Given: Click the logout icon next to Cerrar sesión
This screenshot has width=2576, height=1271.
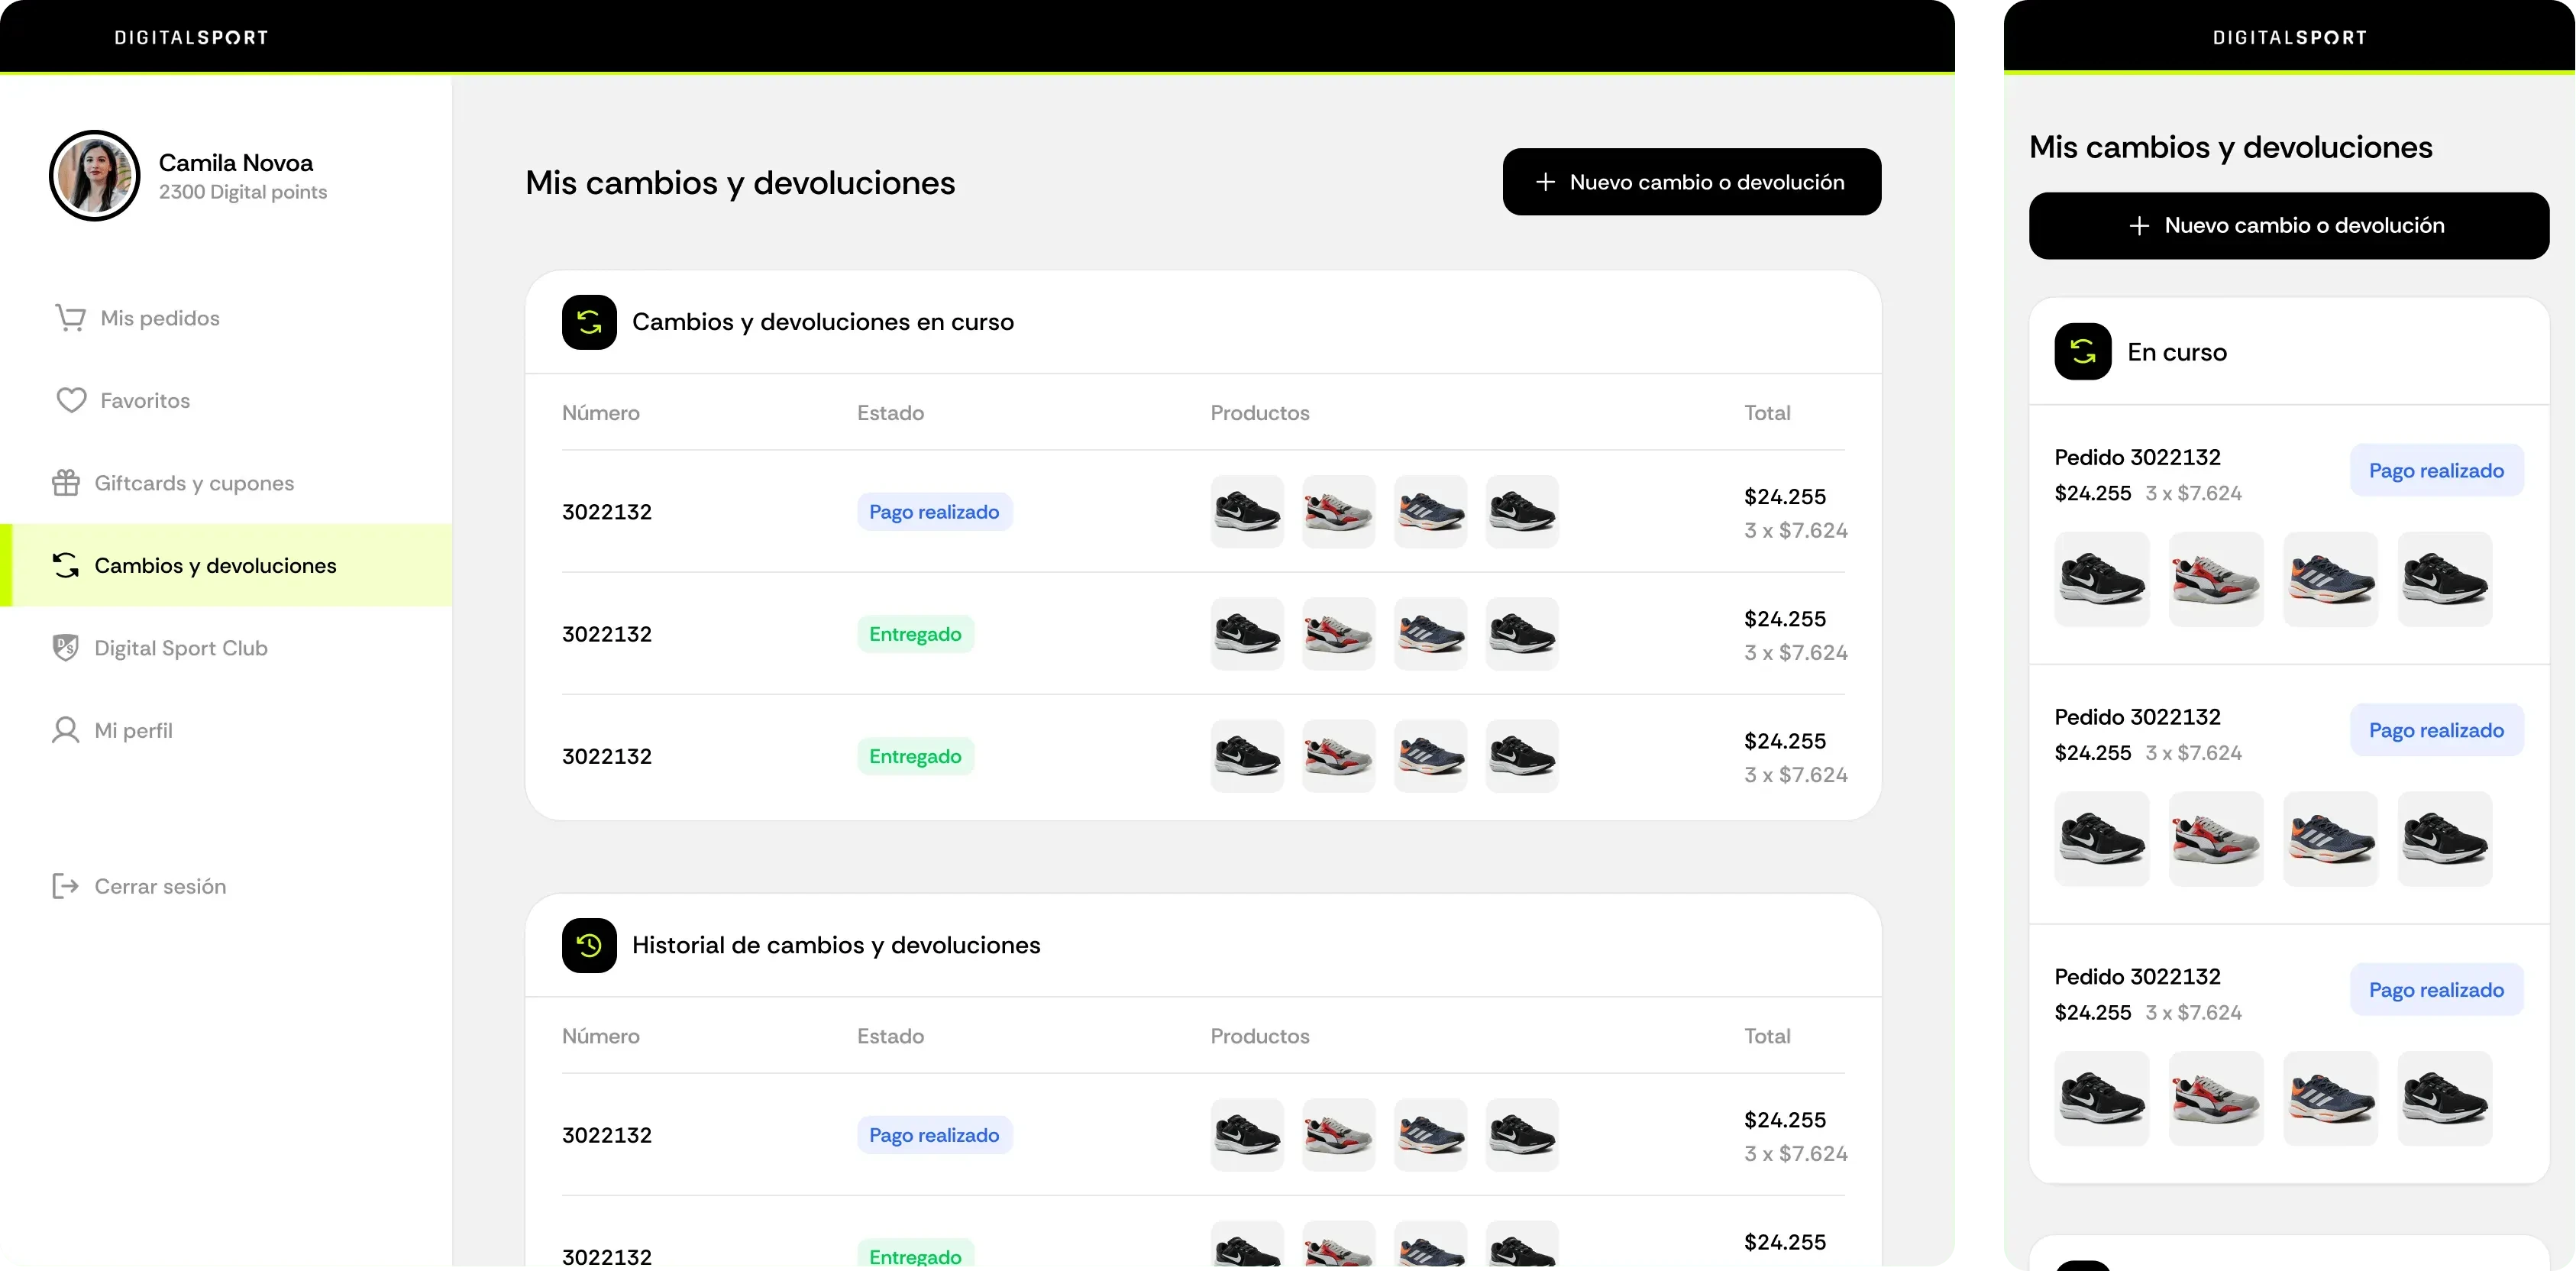Looking at the screenshot, I should coord(65,886).
